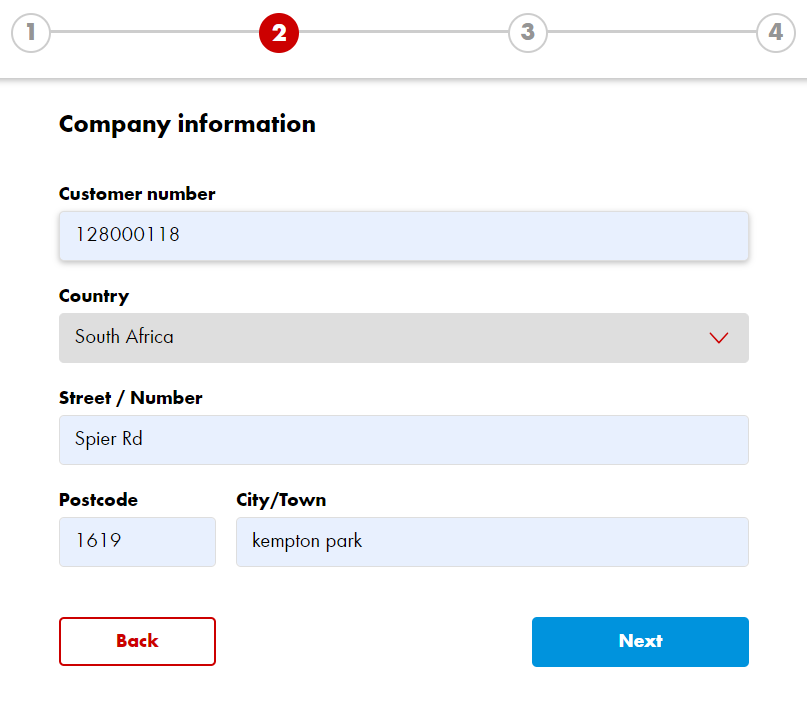Image resolution: width=807 pixels, height=702 pixels.
Task: Click the City/Town label
Action: (281, 500)
